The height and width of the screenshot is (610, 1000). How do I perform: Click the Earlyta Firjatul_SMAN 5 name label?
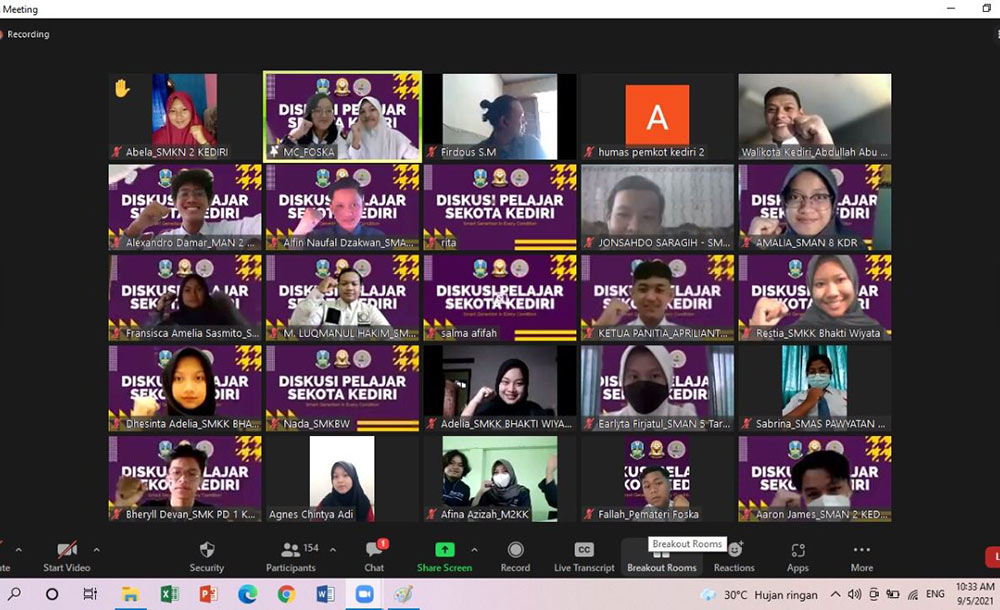[664, 424]
